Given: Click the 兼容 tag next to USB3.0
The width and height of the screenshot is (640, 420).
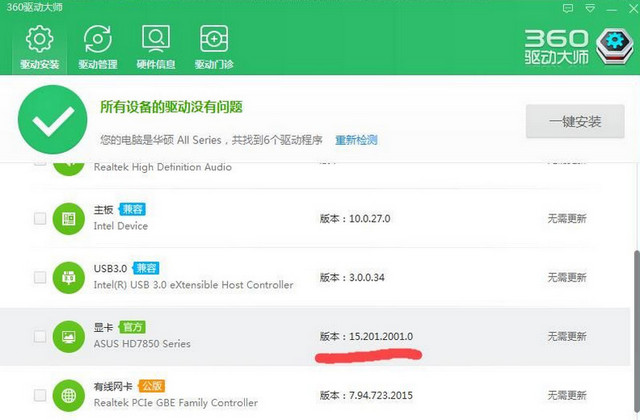Looking at the screenshot, I should tap(146, 268).
